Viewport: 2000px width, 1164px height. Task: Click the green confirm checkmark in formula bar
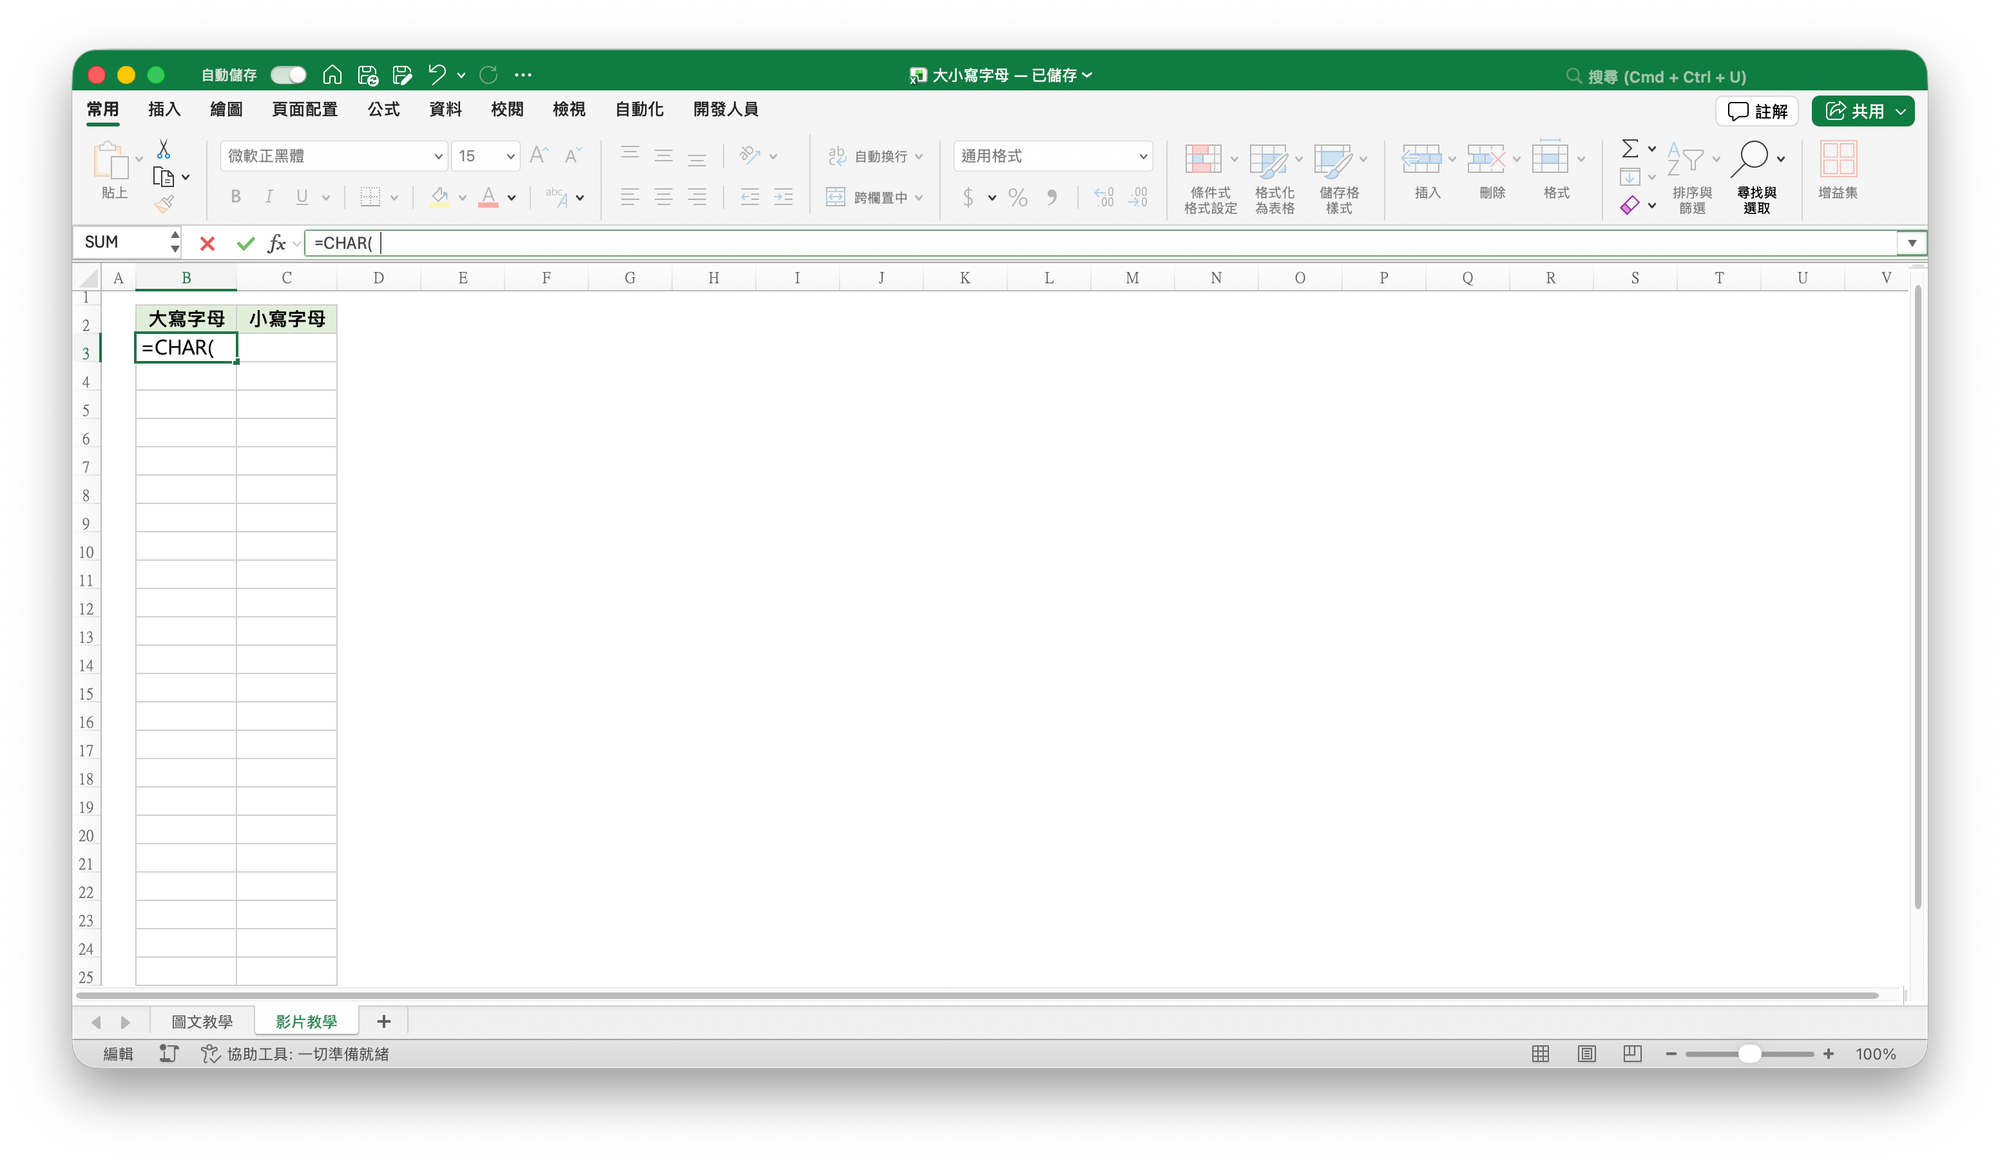point(245,243)
